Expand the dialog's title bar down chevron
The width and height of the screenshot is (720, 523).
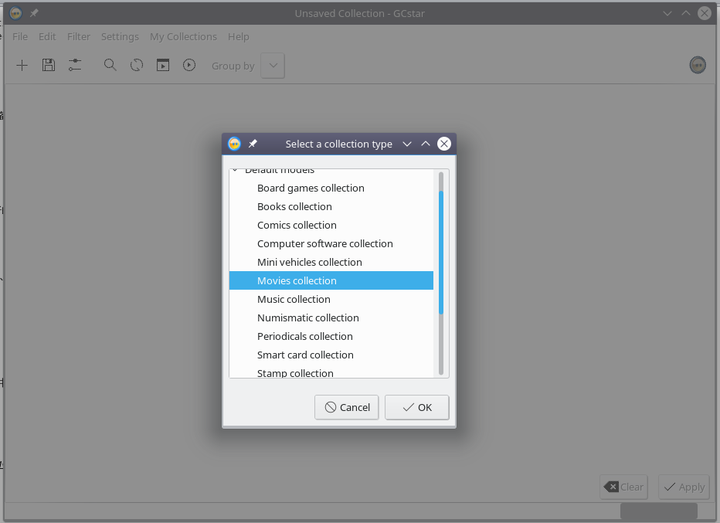point(407,144)
